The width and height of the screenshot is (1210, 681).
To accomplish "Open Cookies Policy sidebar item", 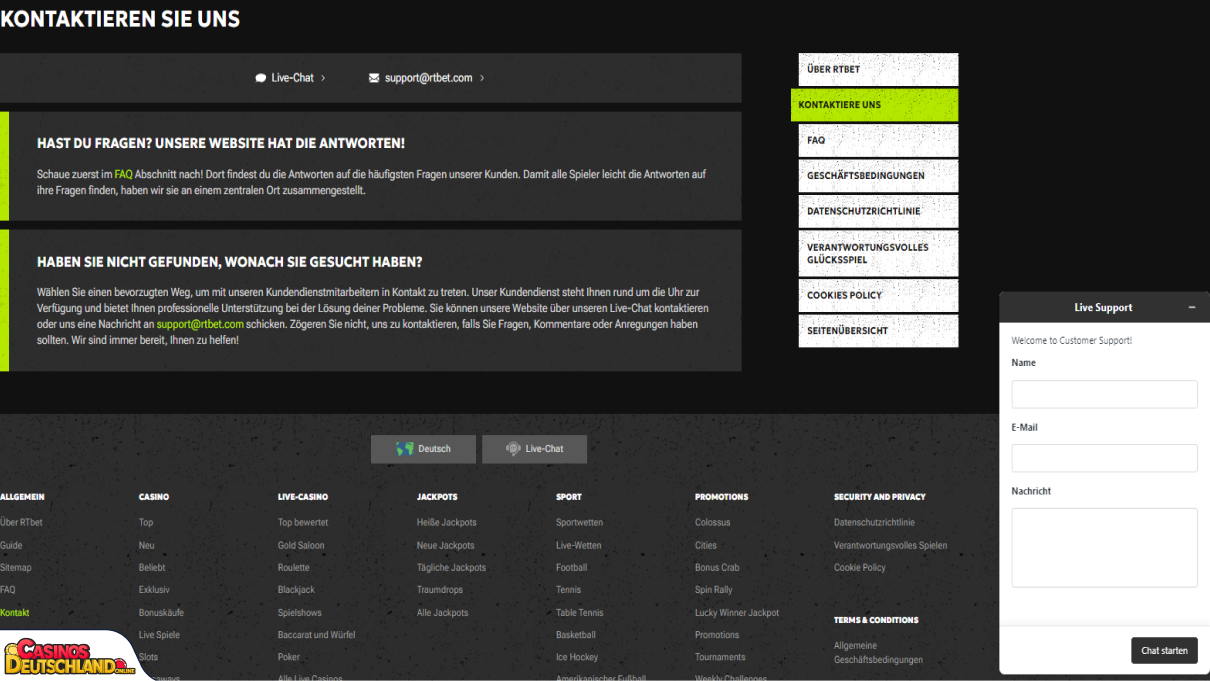I will [878, 295].
